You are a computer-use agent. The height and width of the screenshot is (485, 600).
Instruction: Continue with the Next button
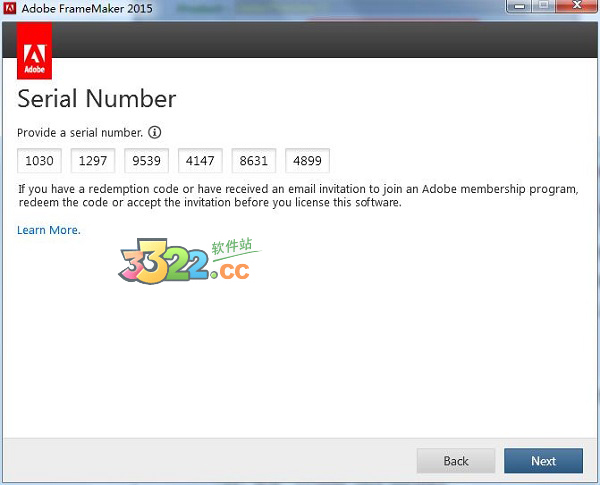pyautogui.click(x=543, y=461)
